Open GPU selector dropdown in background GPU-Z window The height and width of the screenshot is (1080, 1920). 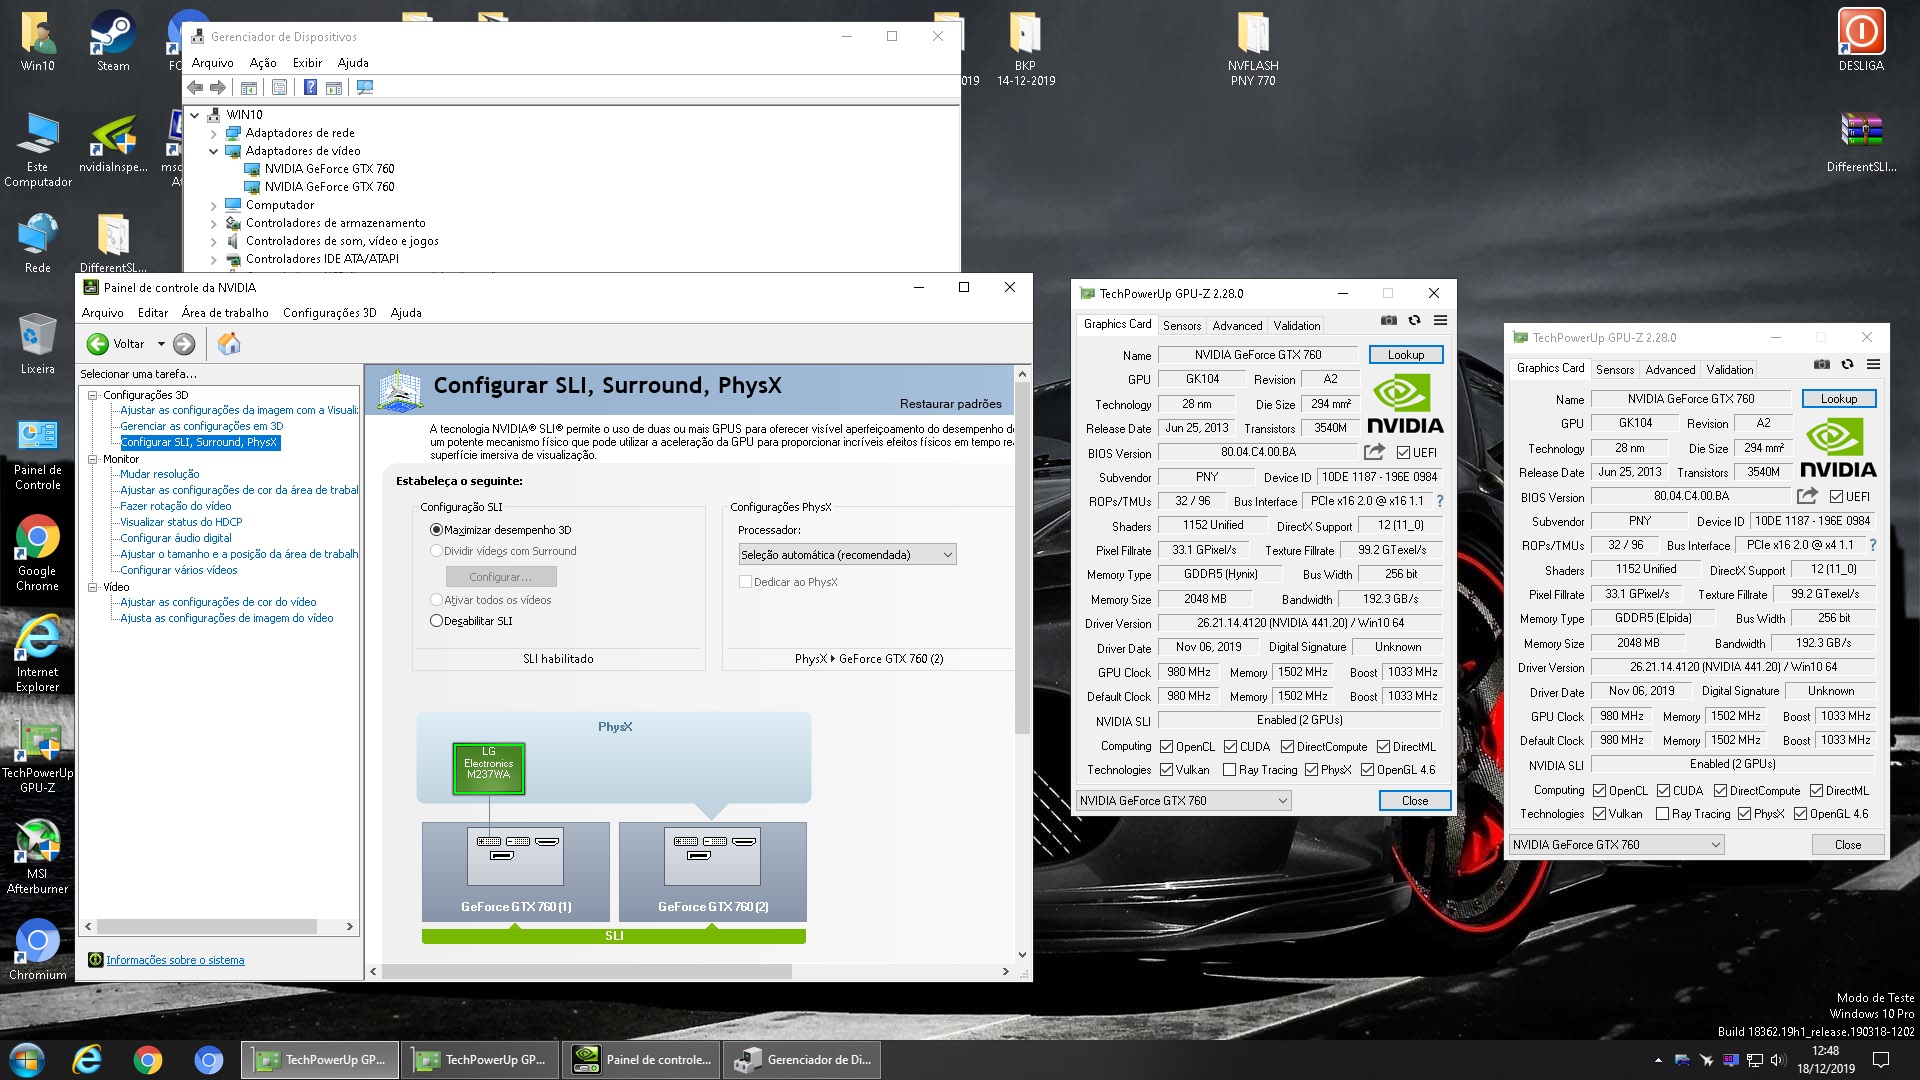point(1617,845)
